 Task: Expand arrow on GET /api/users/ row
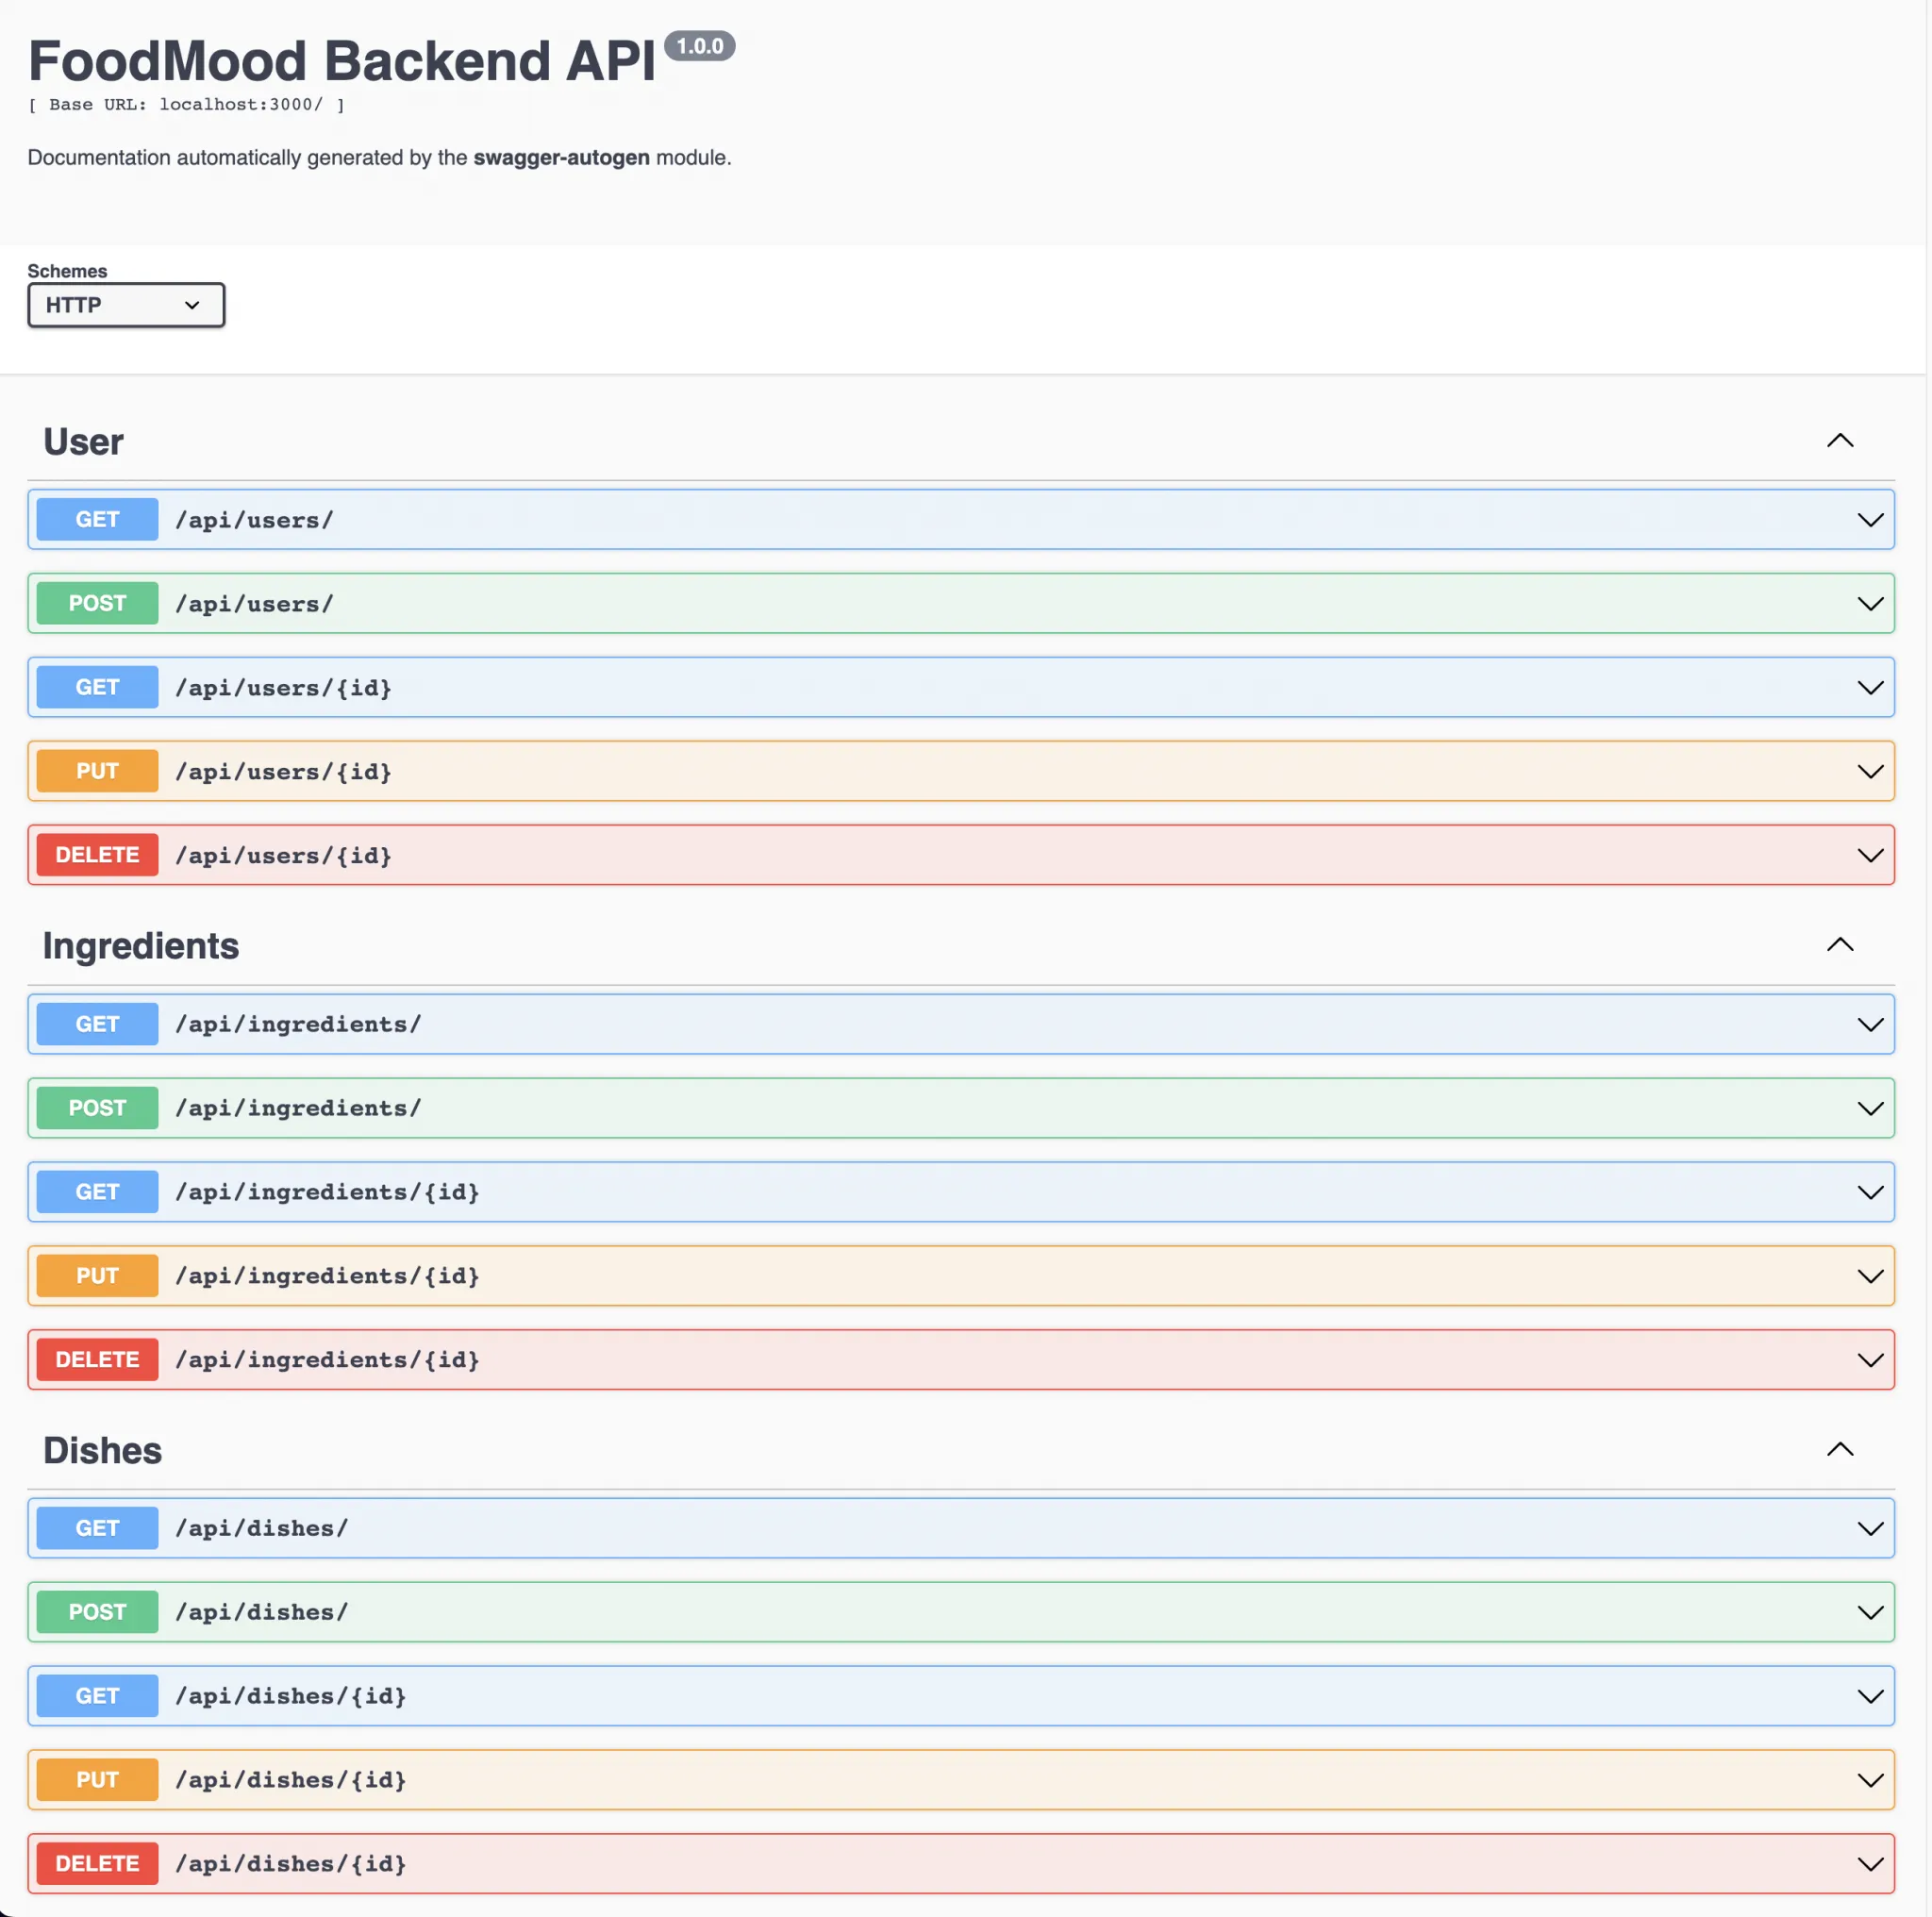point(1869,520)
